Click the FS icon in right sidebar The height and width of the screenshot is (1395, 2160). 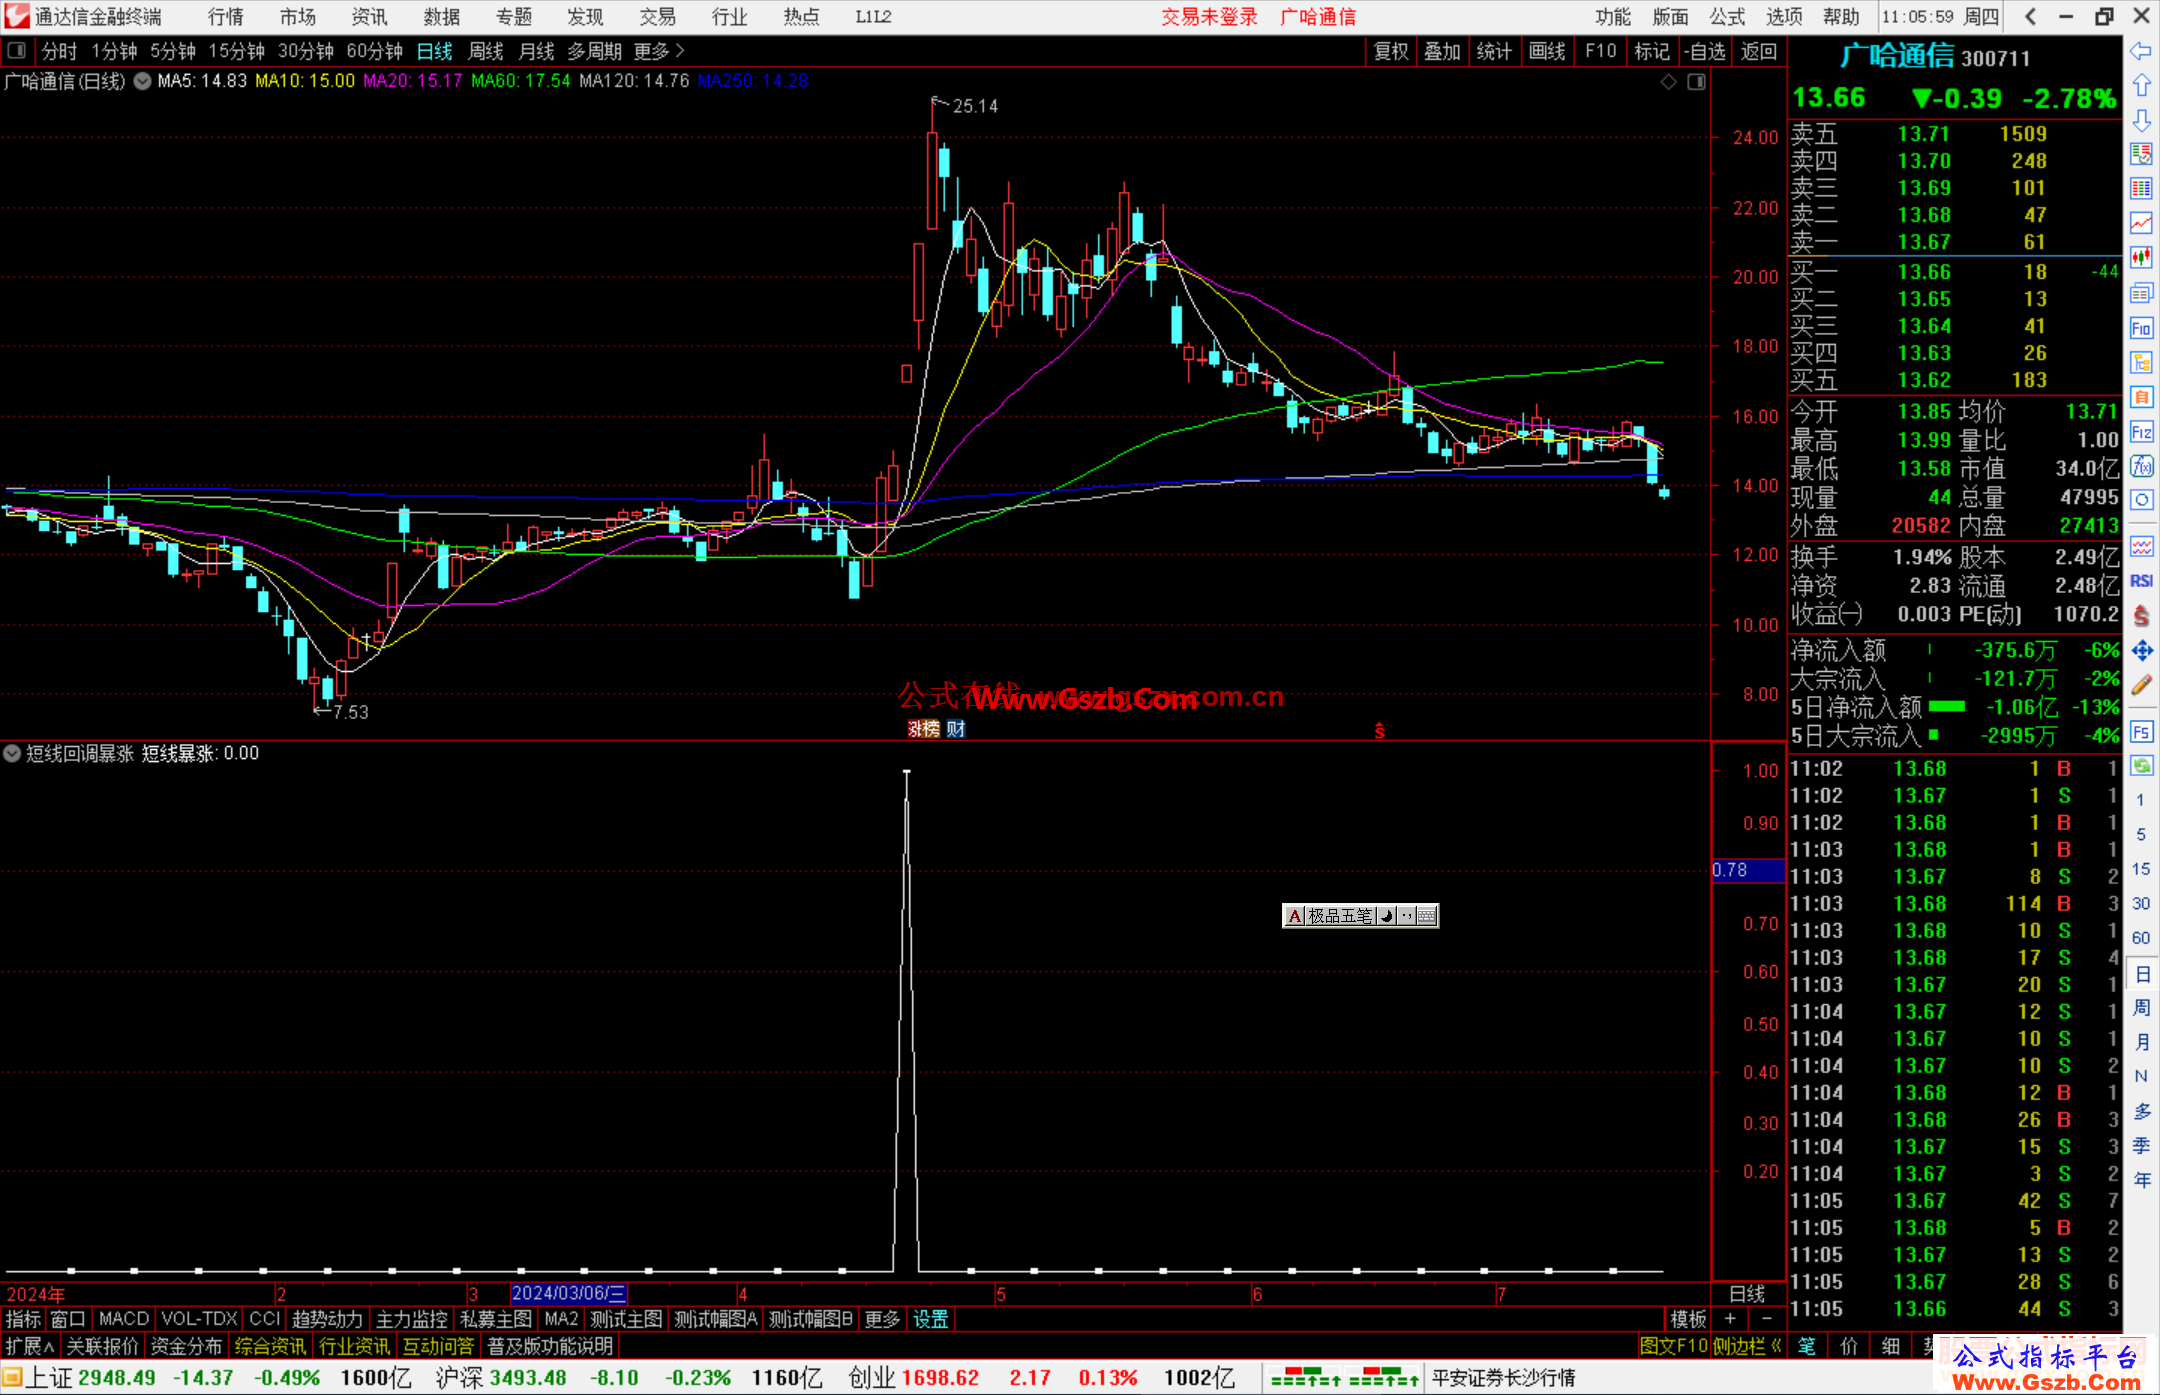coord(2141,731)
